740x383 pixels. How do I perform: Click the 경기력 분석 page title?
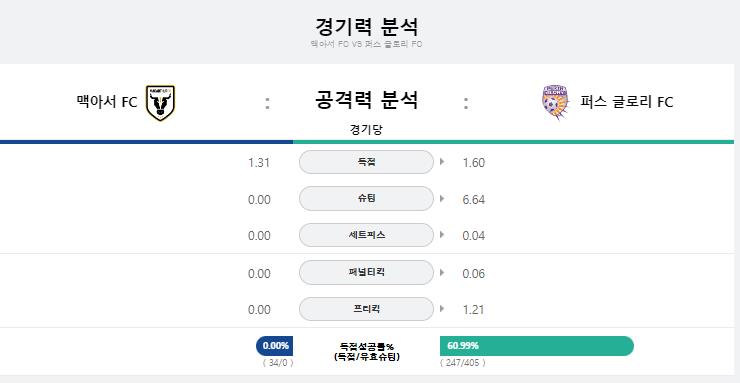pos(366,26)
